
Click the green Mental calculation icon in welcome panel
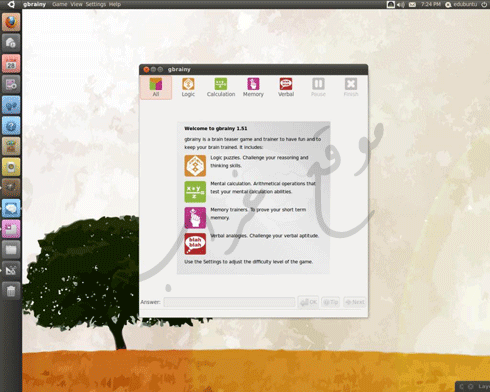195,192
